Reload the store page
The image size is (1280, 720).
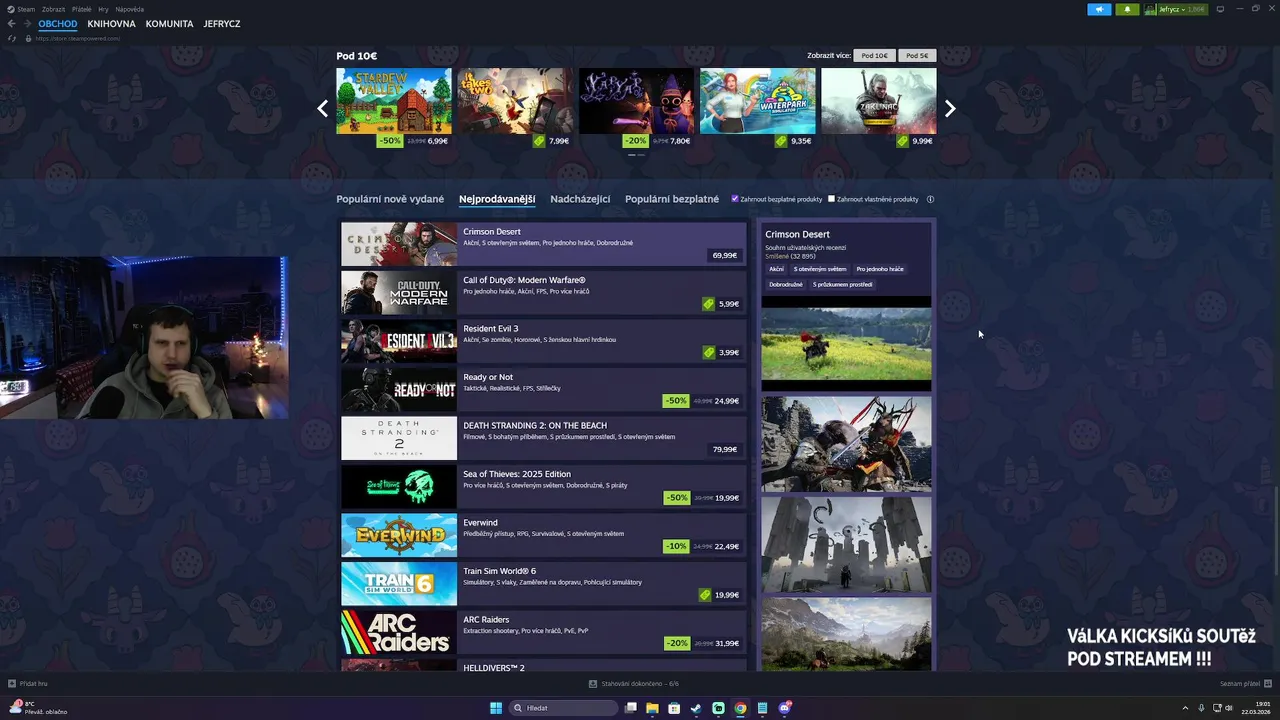click(x=12, y=38)
